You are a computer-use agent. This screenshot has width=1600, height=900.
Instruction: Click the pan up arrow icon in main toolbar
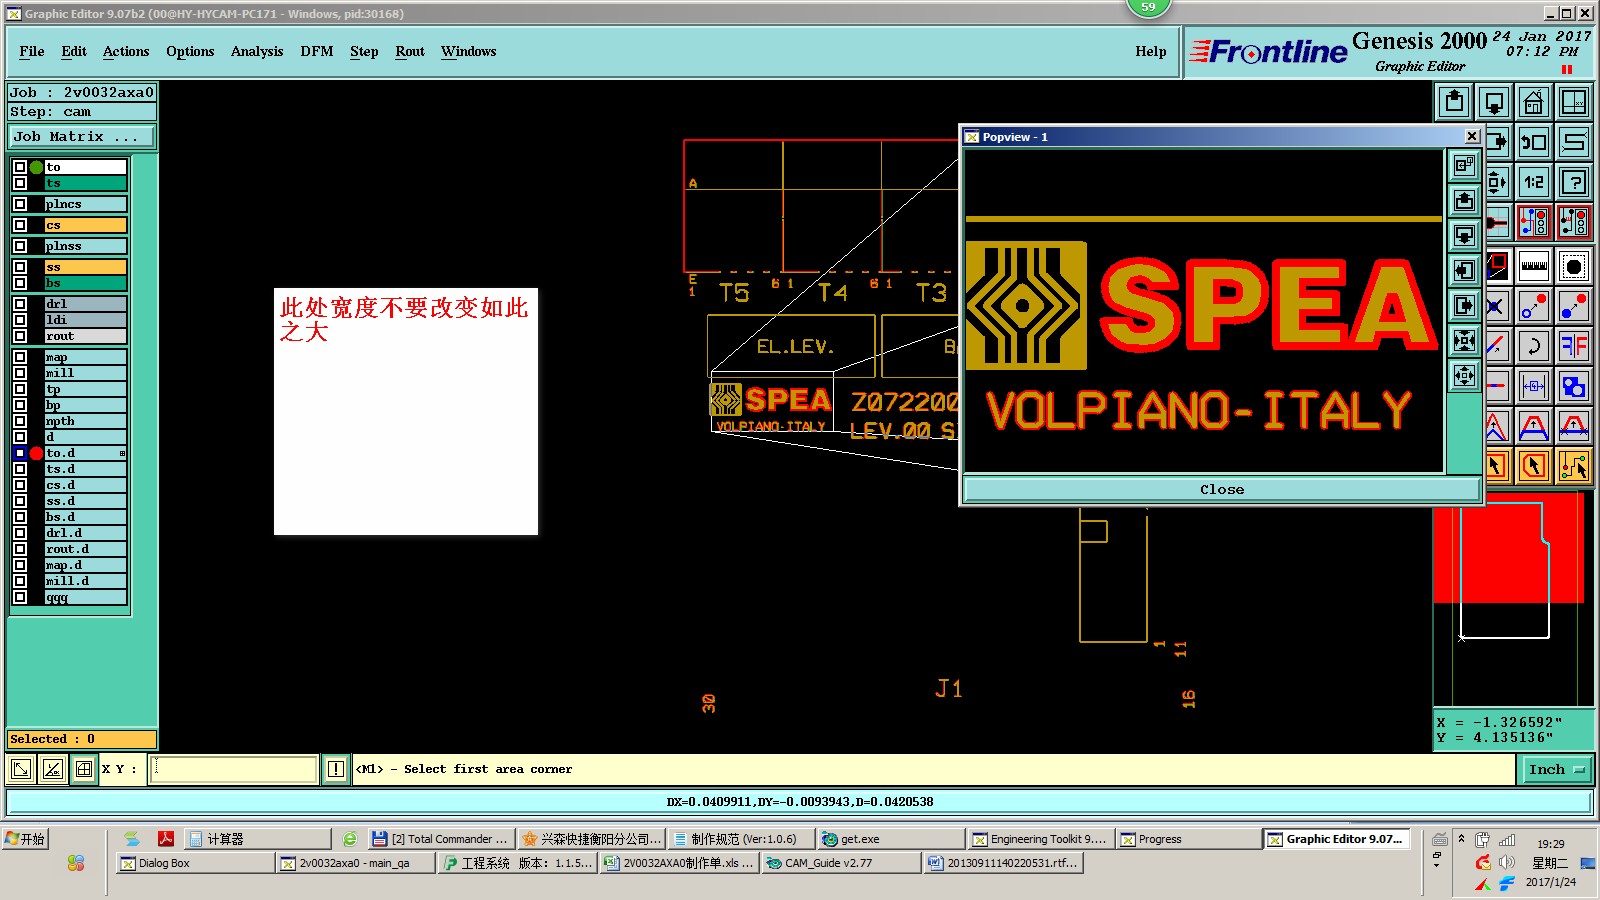[1454, 101]
